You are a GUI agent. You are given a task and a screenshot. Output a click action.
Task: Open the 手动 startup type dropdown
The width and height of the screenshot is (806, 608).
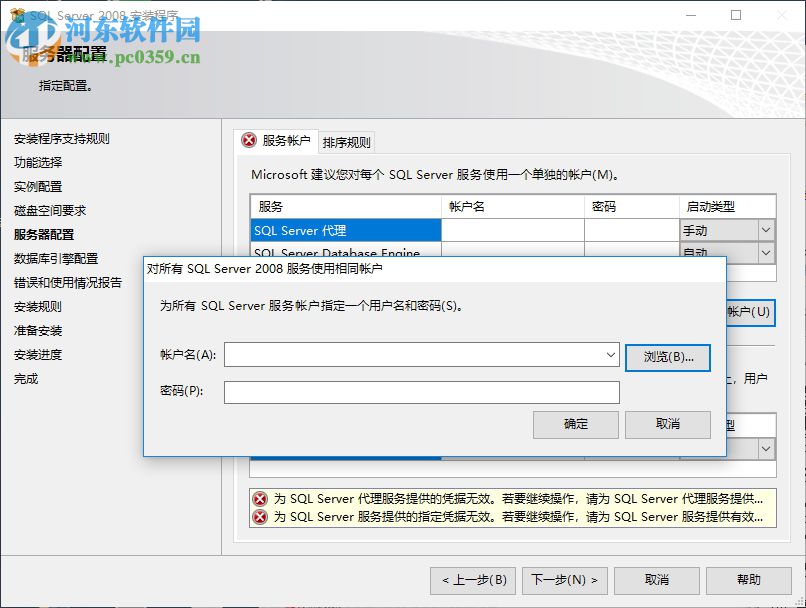coord(767,229)
